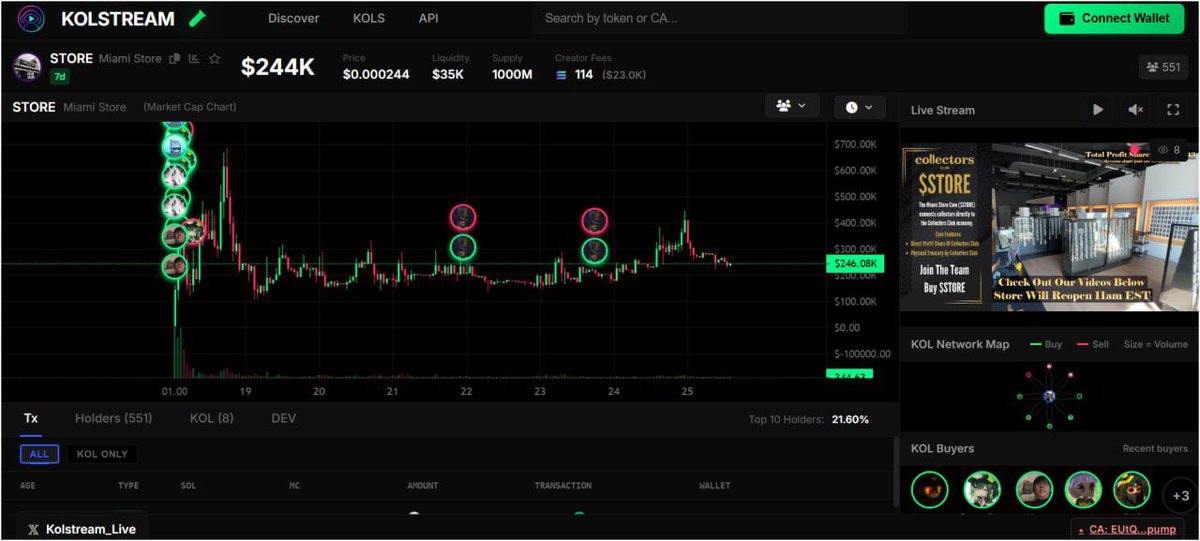Click the red sell KOL marker near 22
This screenshot has width=1200, height=541.
pos(462,217)
